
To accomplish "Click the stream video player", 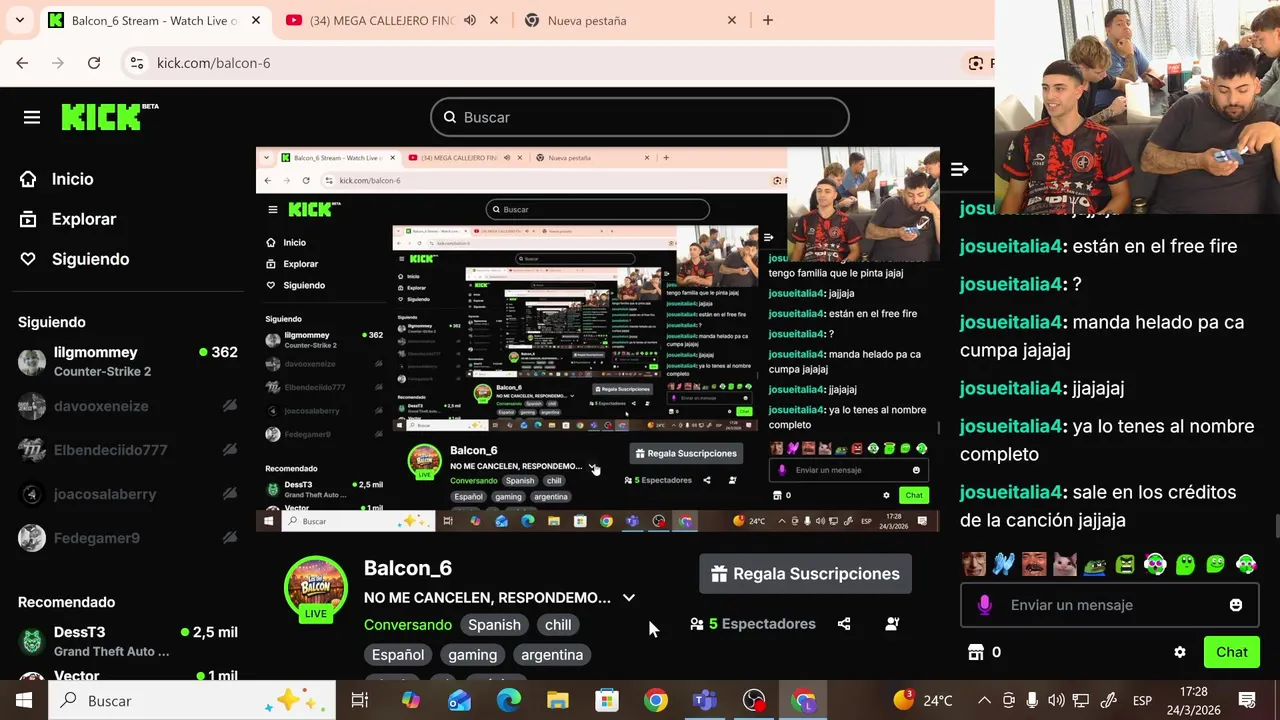I will pos(598,339).
